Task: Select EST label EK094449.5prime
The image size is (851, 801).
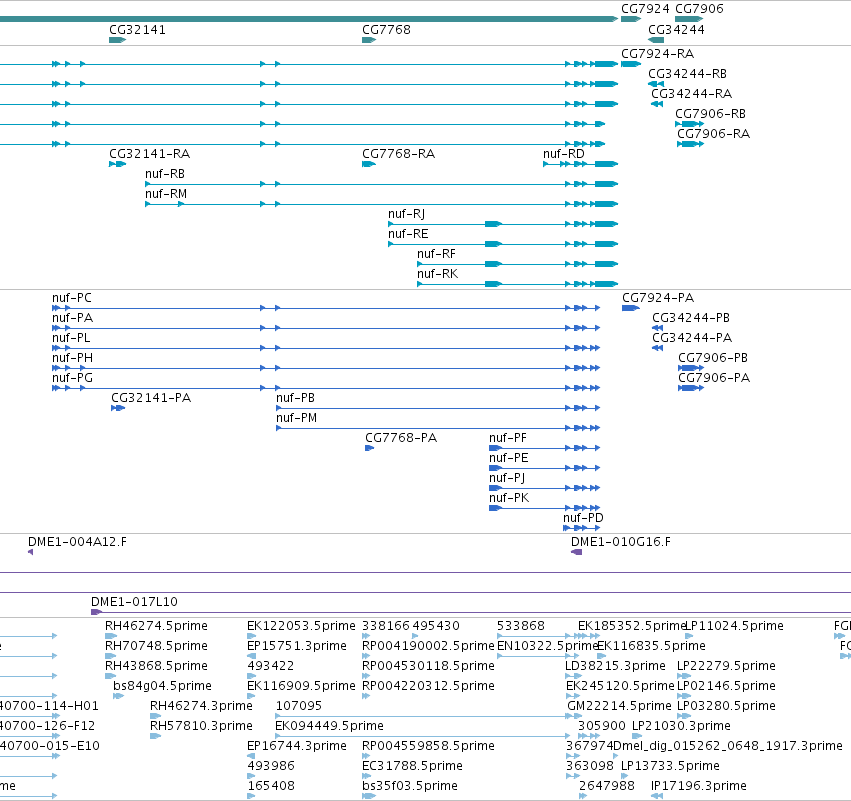Action: 329,726
